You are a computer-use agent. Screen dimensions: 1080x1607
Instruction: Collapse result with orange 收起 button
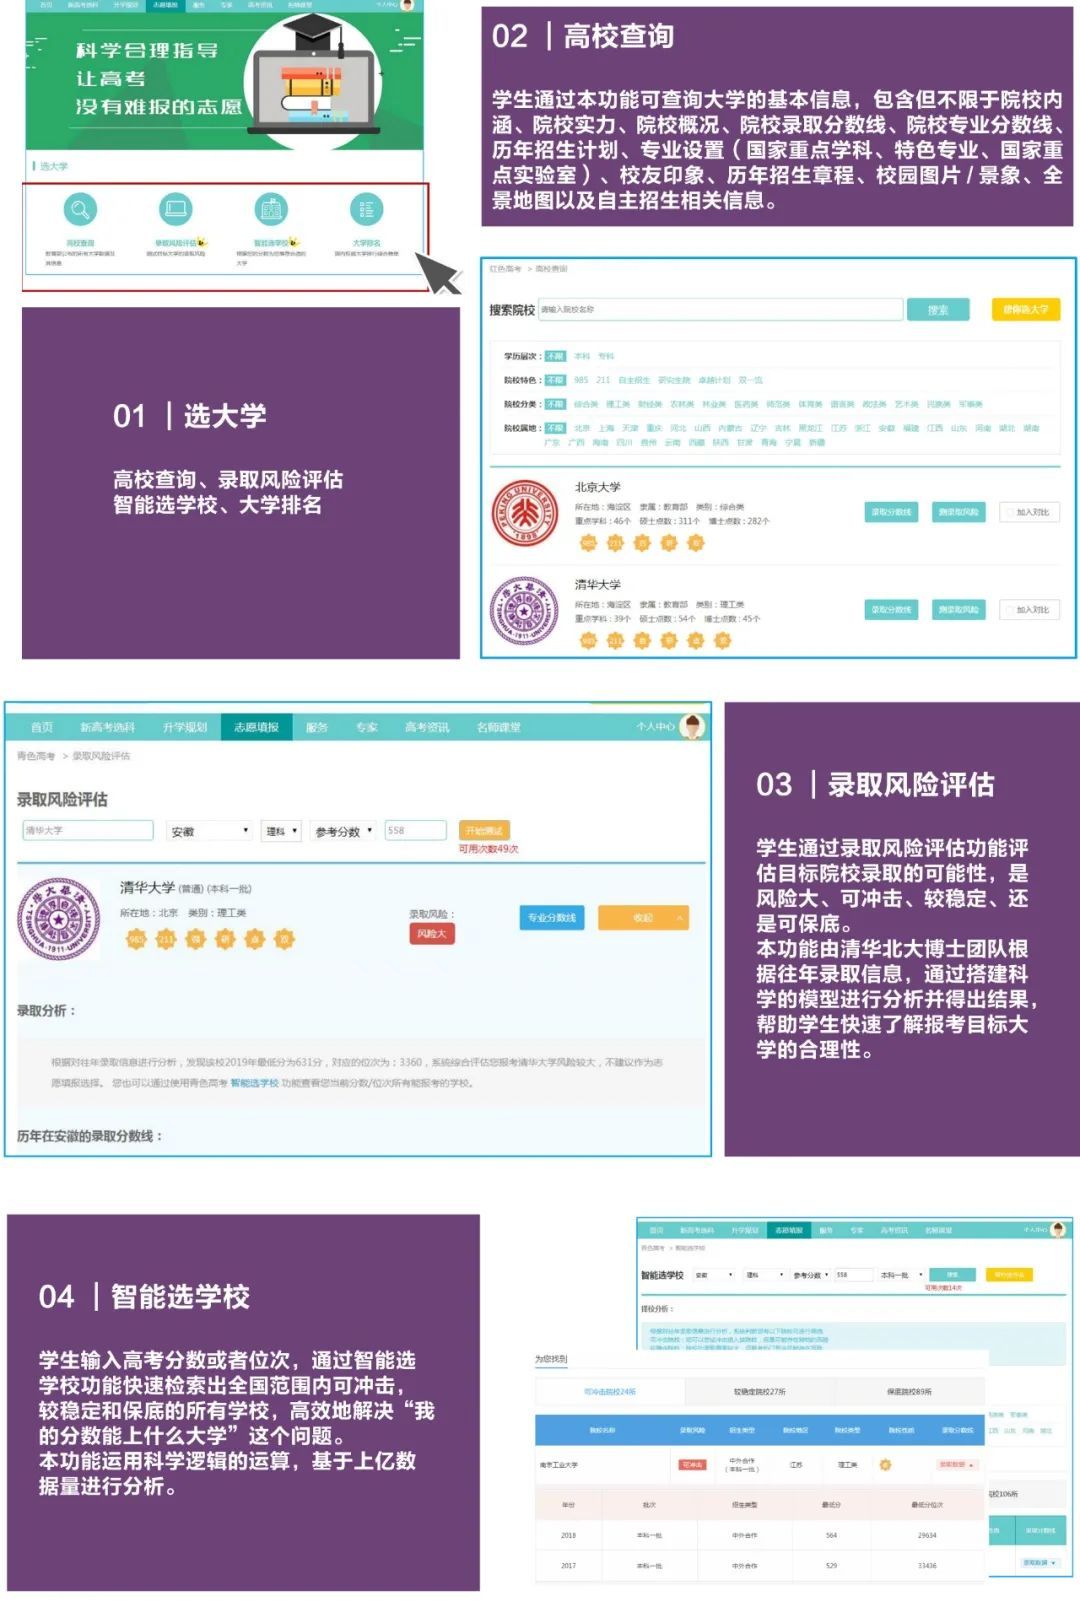(643, 917)
